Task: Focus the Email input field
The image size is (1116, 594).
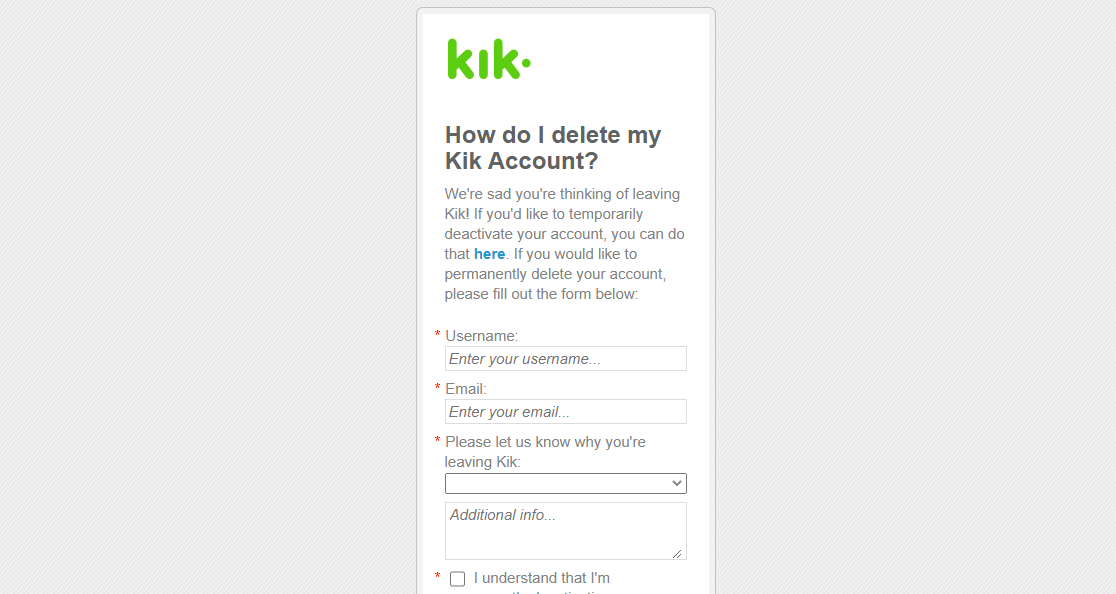Action: [565, 412]
